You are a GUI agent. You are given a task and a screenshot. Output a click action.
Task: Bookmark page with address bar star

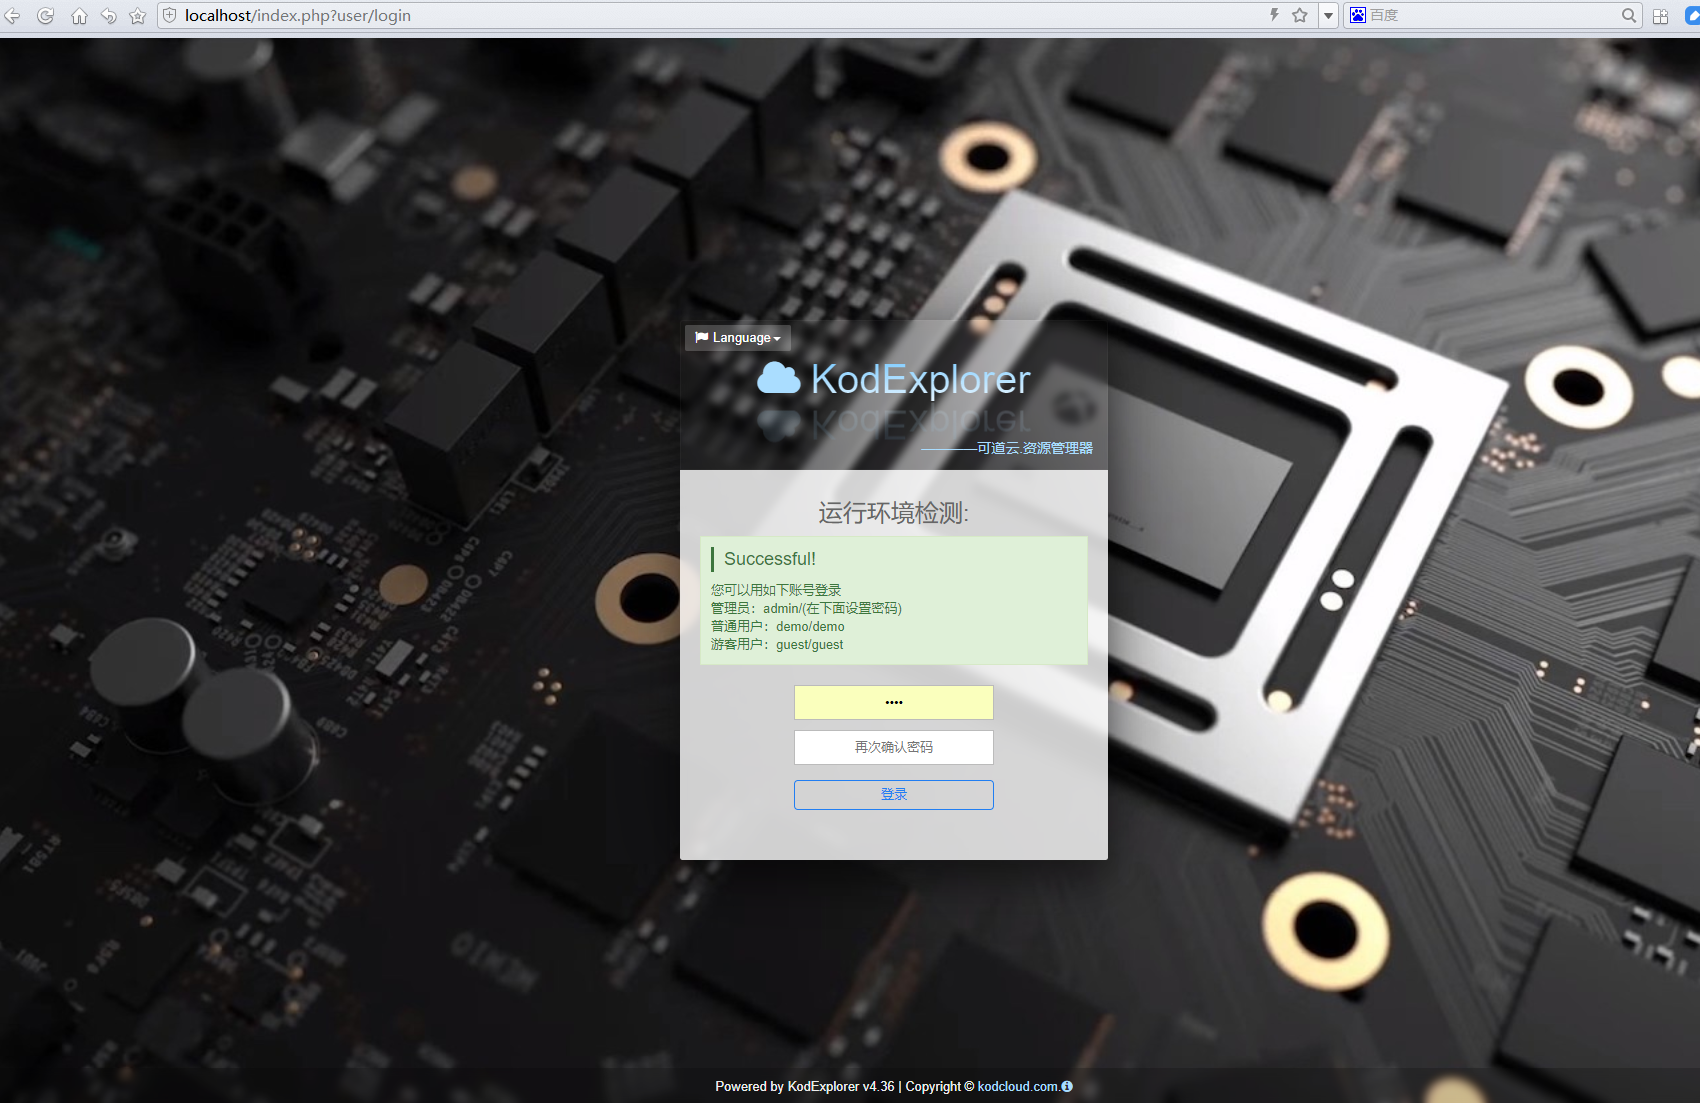pos(1300,15)
